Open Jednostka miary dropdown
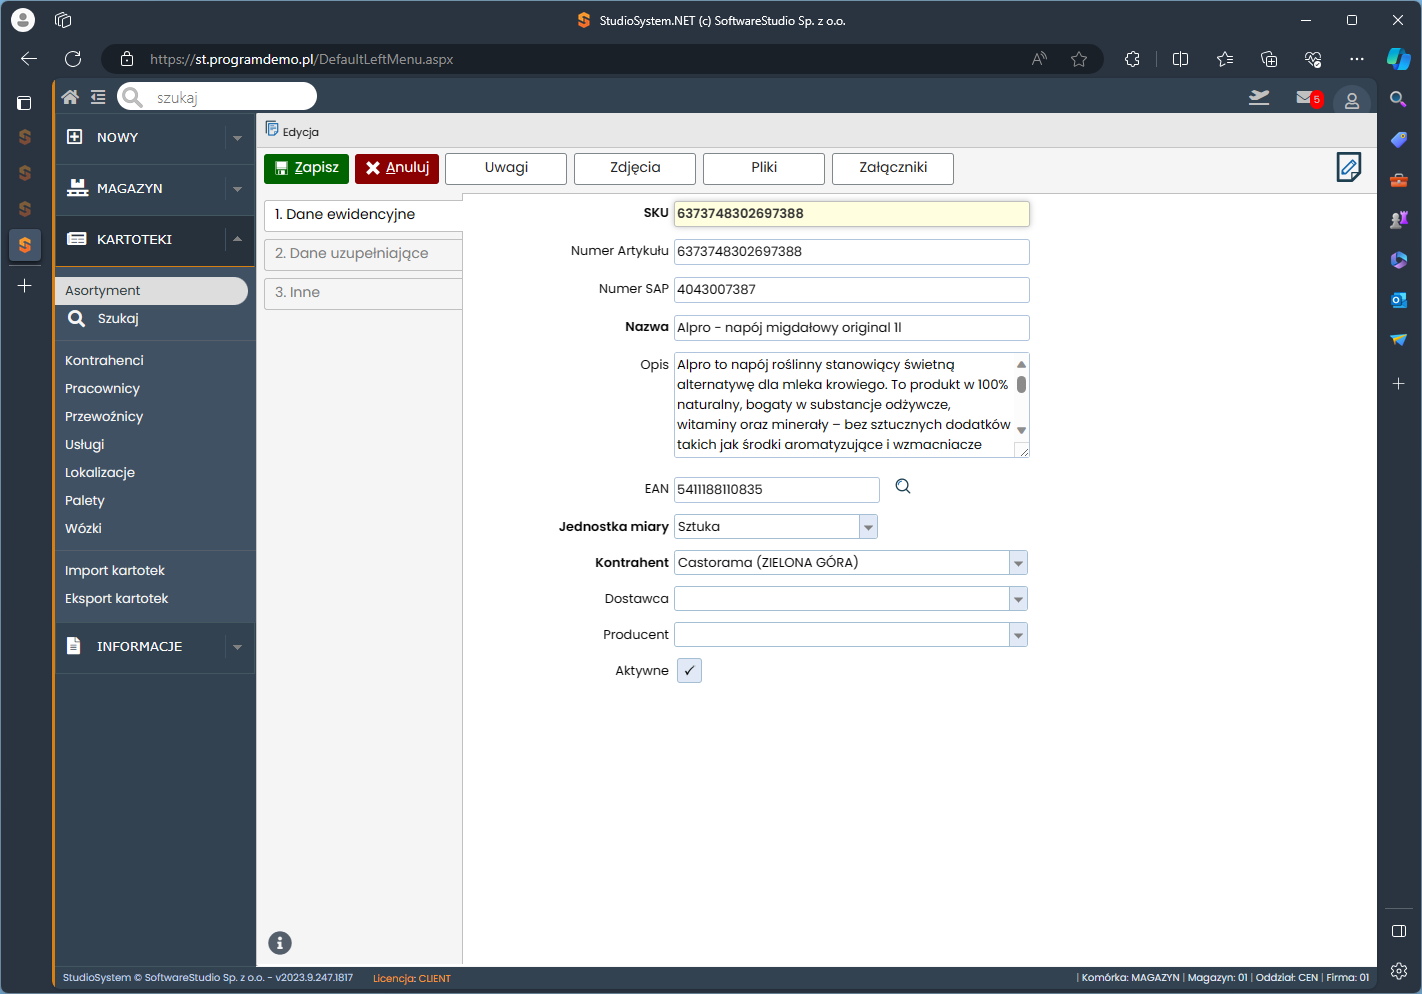Image resolution: width=1422 pixels, height=994 pixels. (868, 527)
